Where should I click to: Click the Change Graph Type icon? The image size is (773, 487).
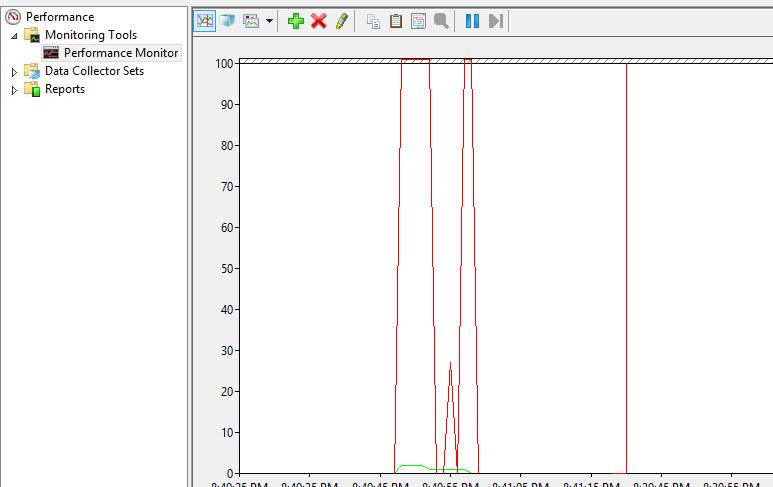[251, 21]
